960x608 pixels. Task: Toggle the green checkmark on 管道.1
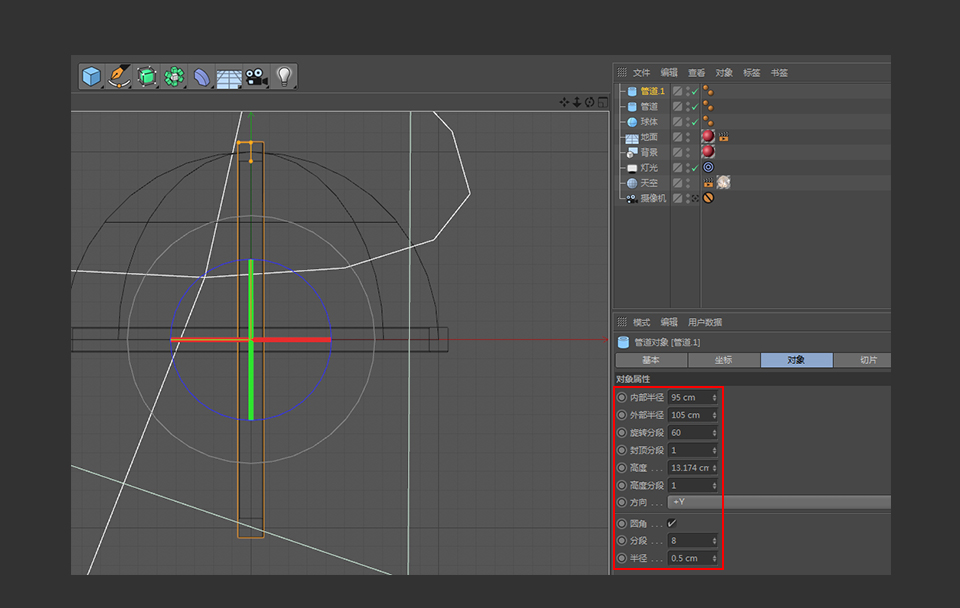(x=695, y=90)
